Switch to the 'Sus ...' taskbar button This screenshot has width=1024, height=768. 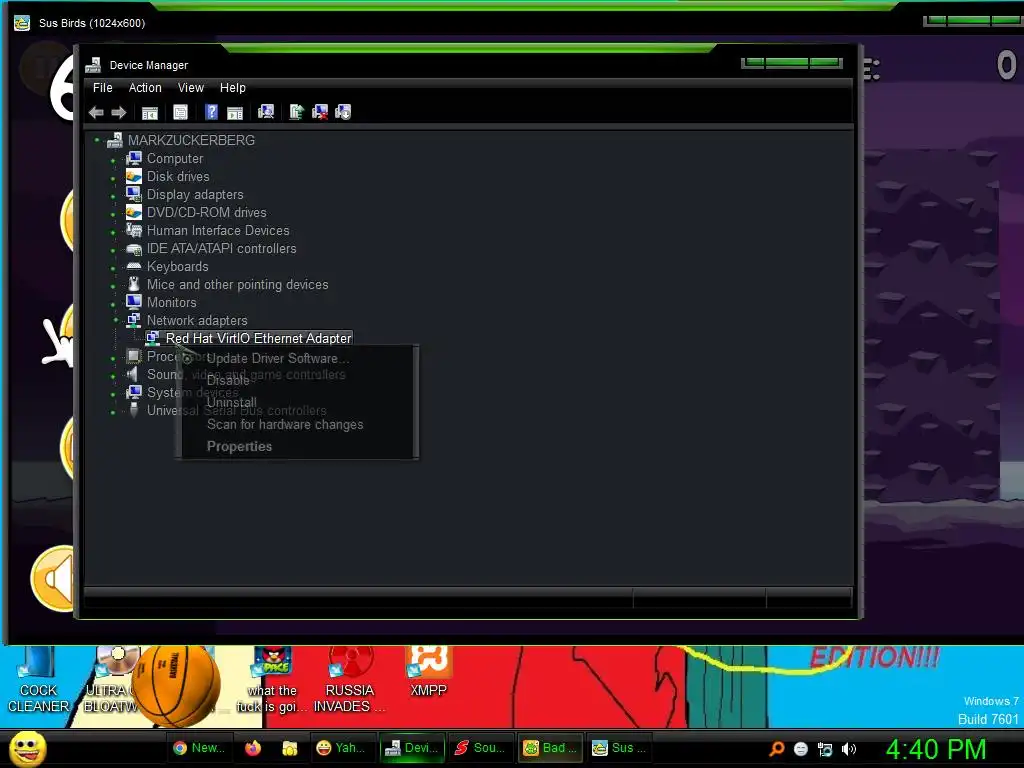[x=619, y=748]
